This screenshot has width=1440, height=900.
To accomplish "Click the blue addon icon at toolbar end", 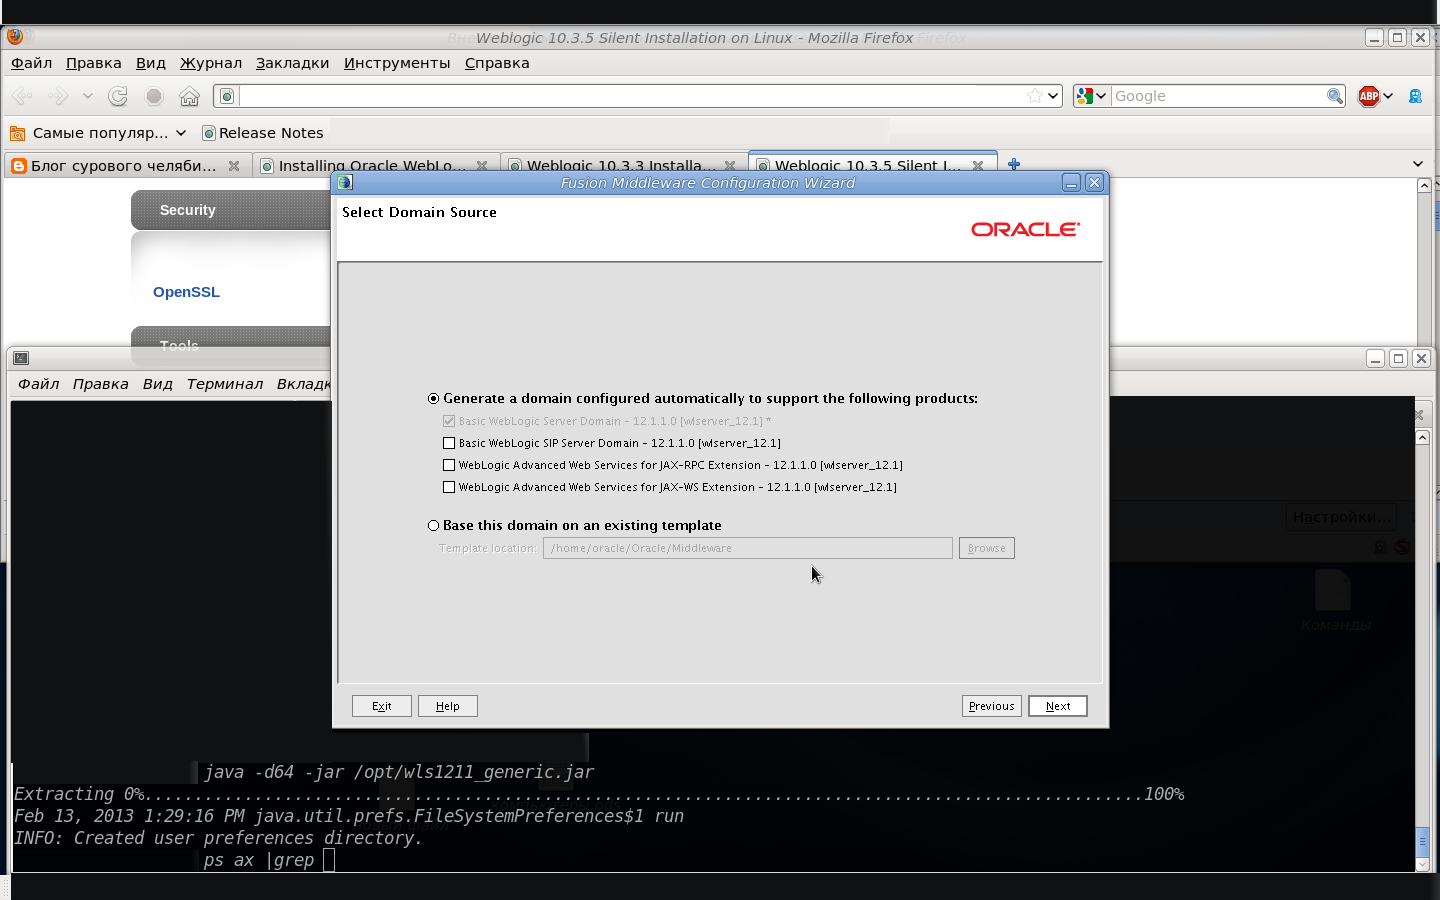I will click(1415, 96).
